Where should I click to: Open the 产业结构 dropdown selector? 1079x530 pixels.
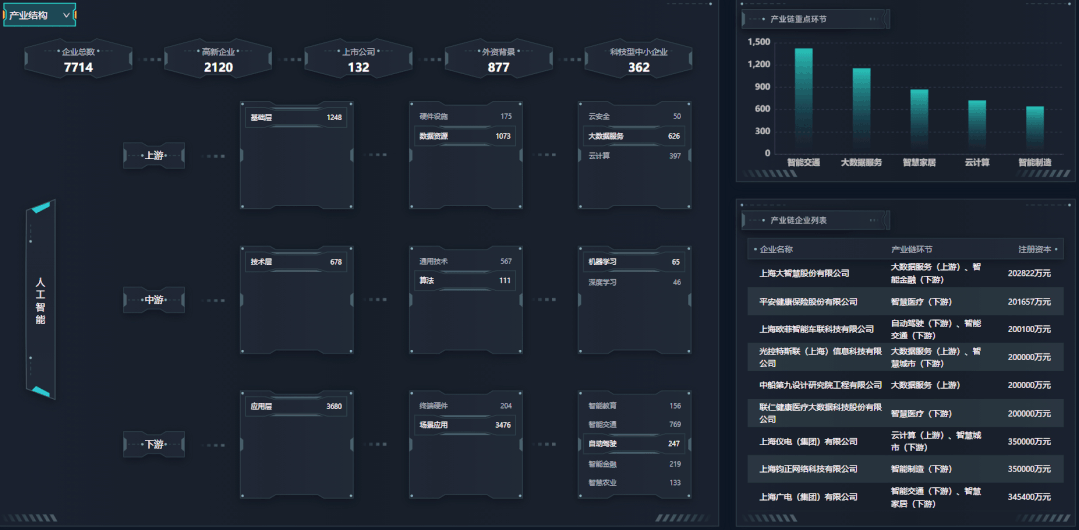pyautogui.click(x=39, y=14)
